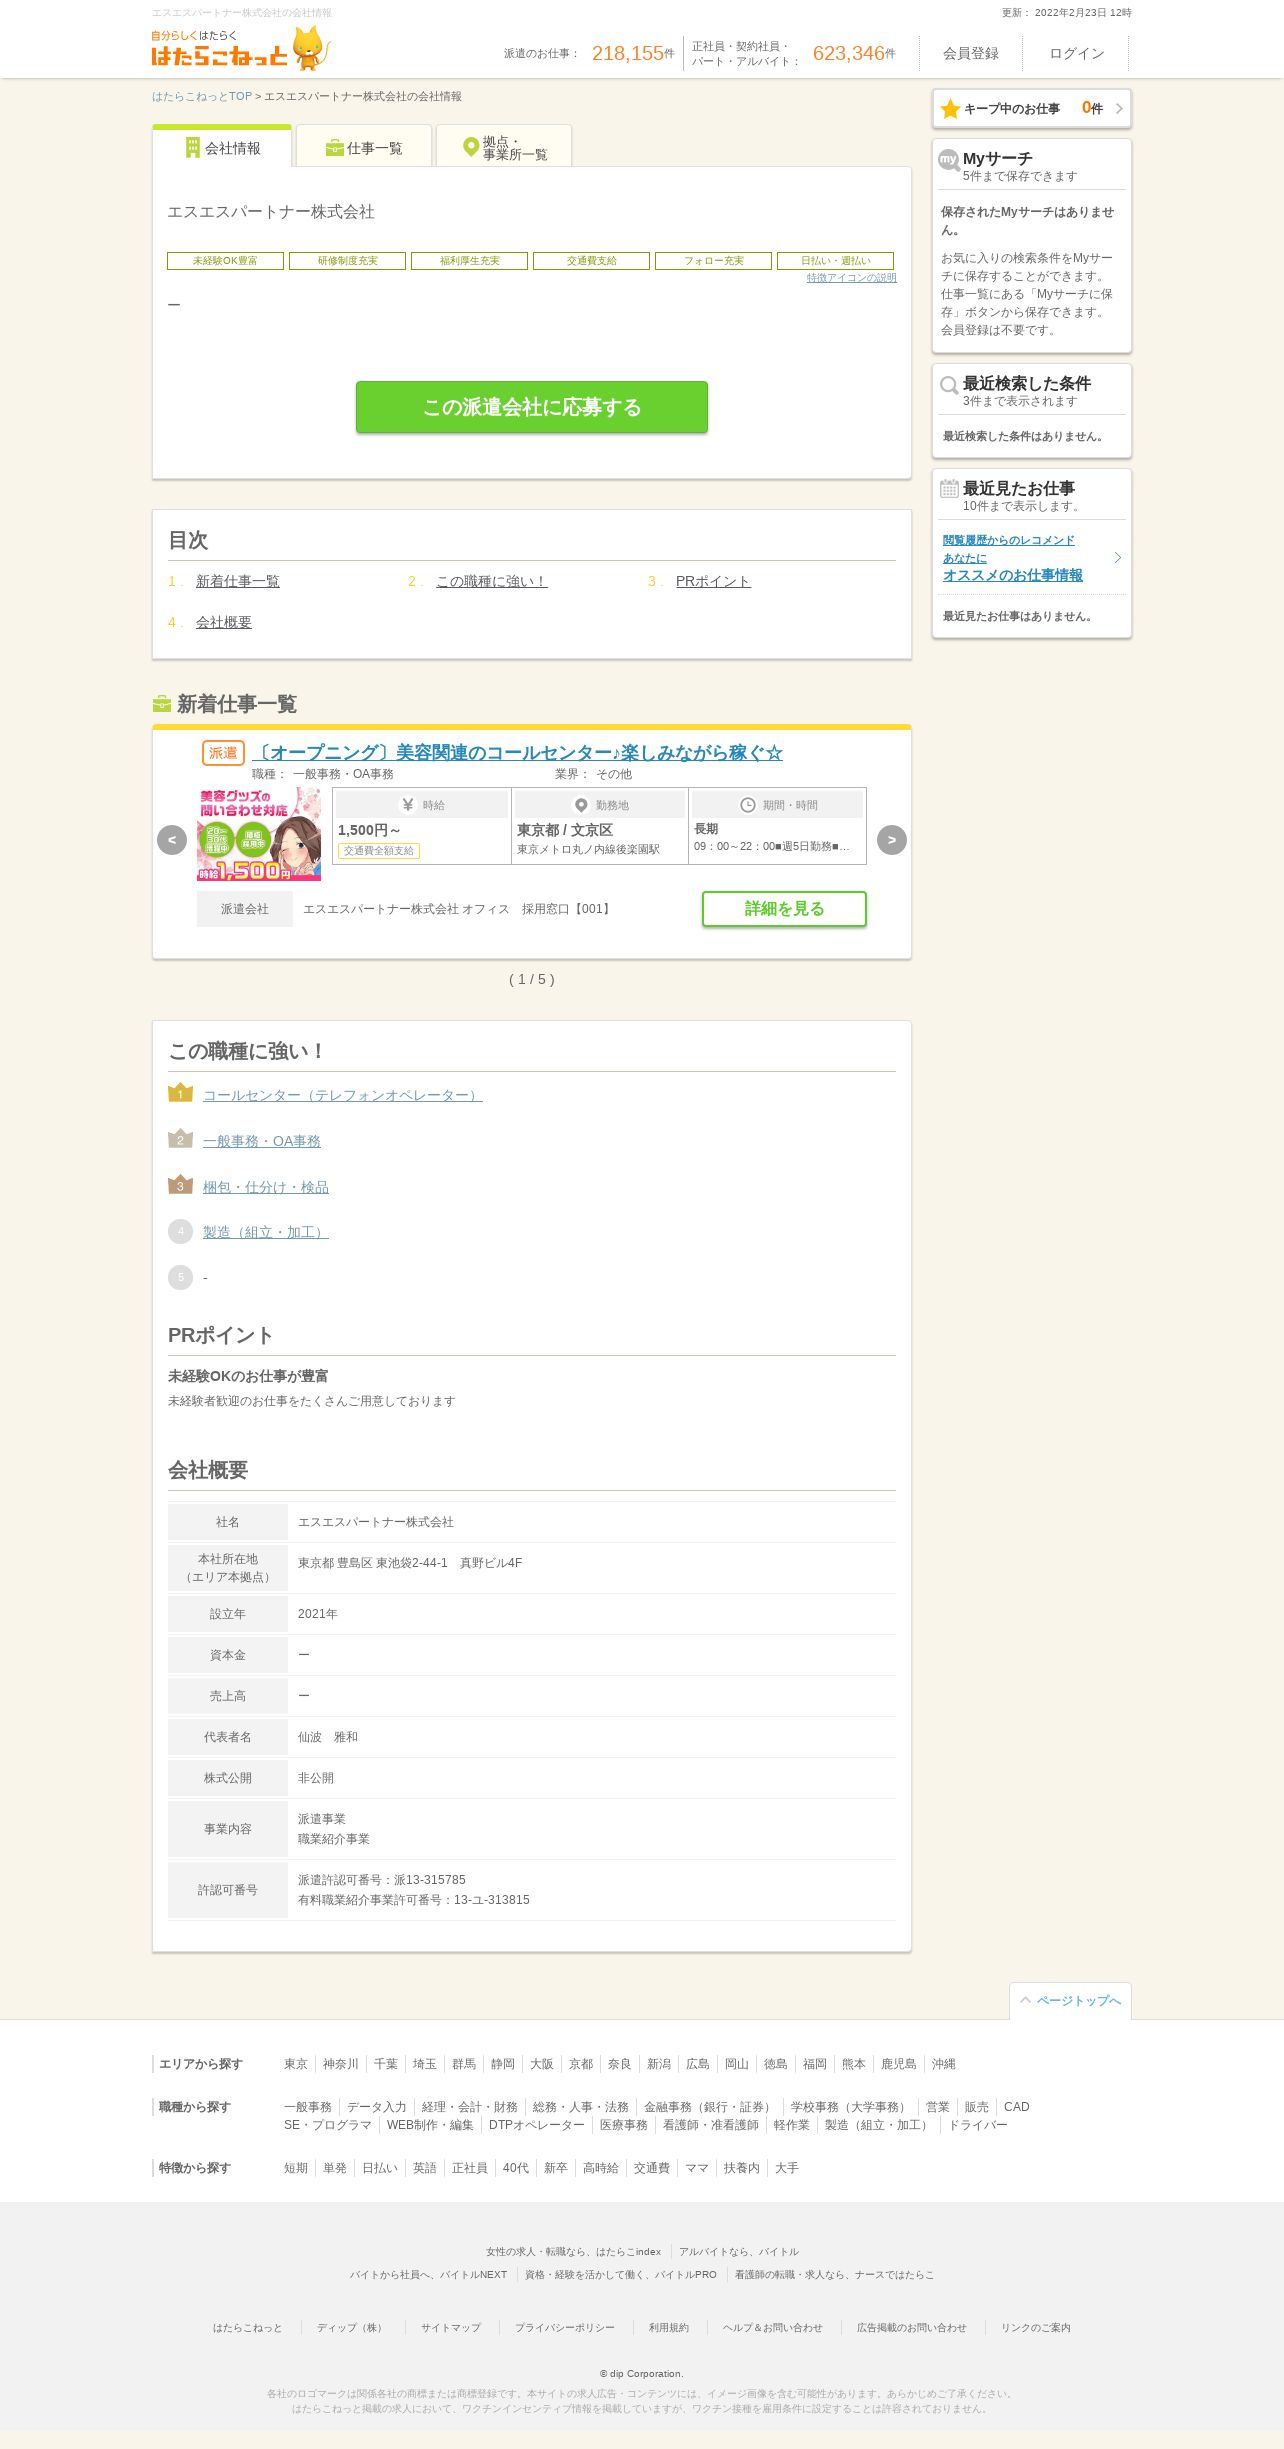This screenshot has width=1284, height=2449.
Task: Click the map pin icon in 勤務地 header
Action: click(x=581, y=805)
